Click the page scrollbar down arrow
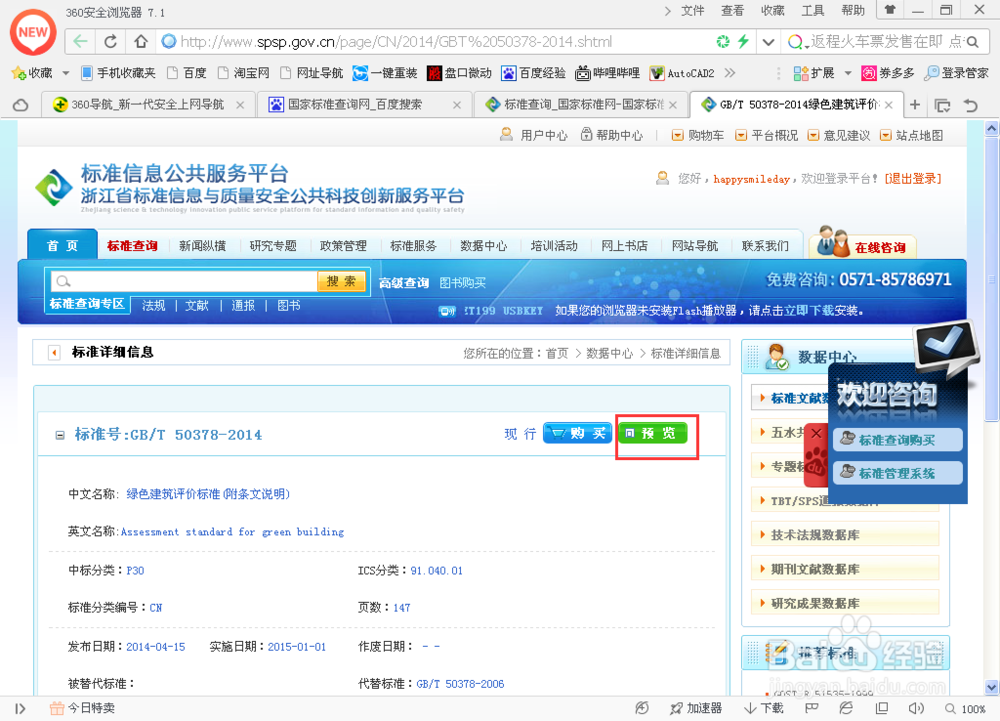Image resolution: width=1000 pixels, height=721 pixels. click(992, 687)
